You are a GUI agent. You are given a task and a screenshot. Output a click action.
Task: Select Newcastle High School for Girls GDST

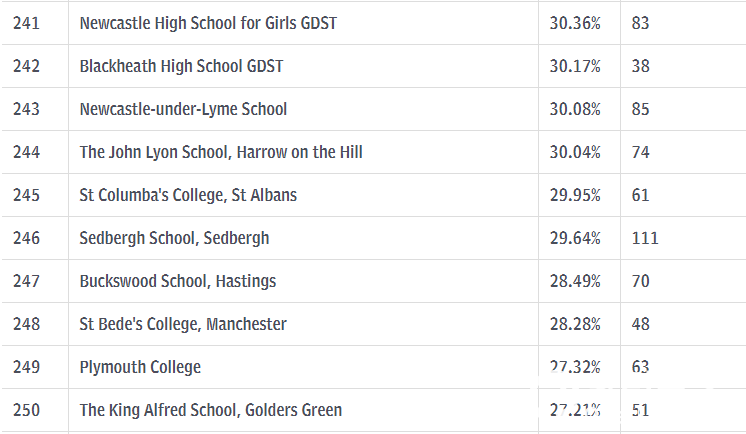208,23
